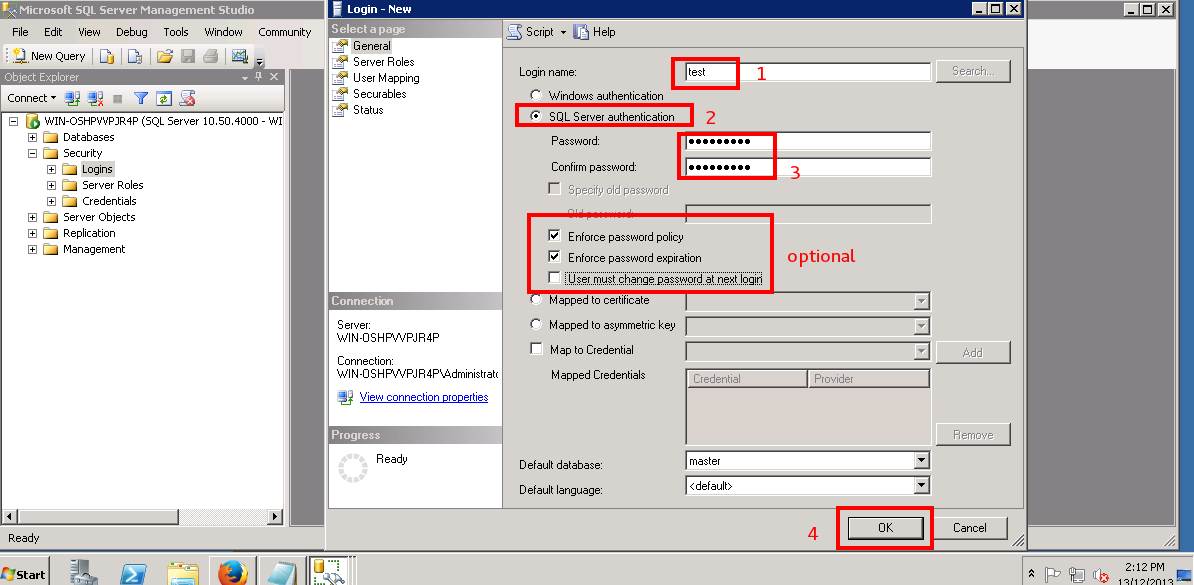Open the Script dropdown arrow

pos(564,32)
